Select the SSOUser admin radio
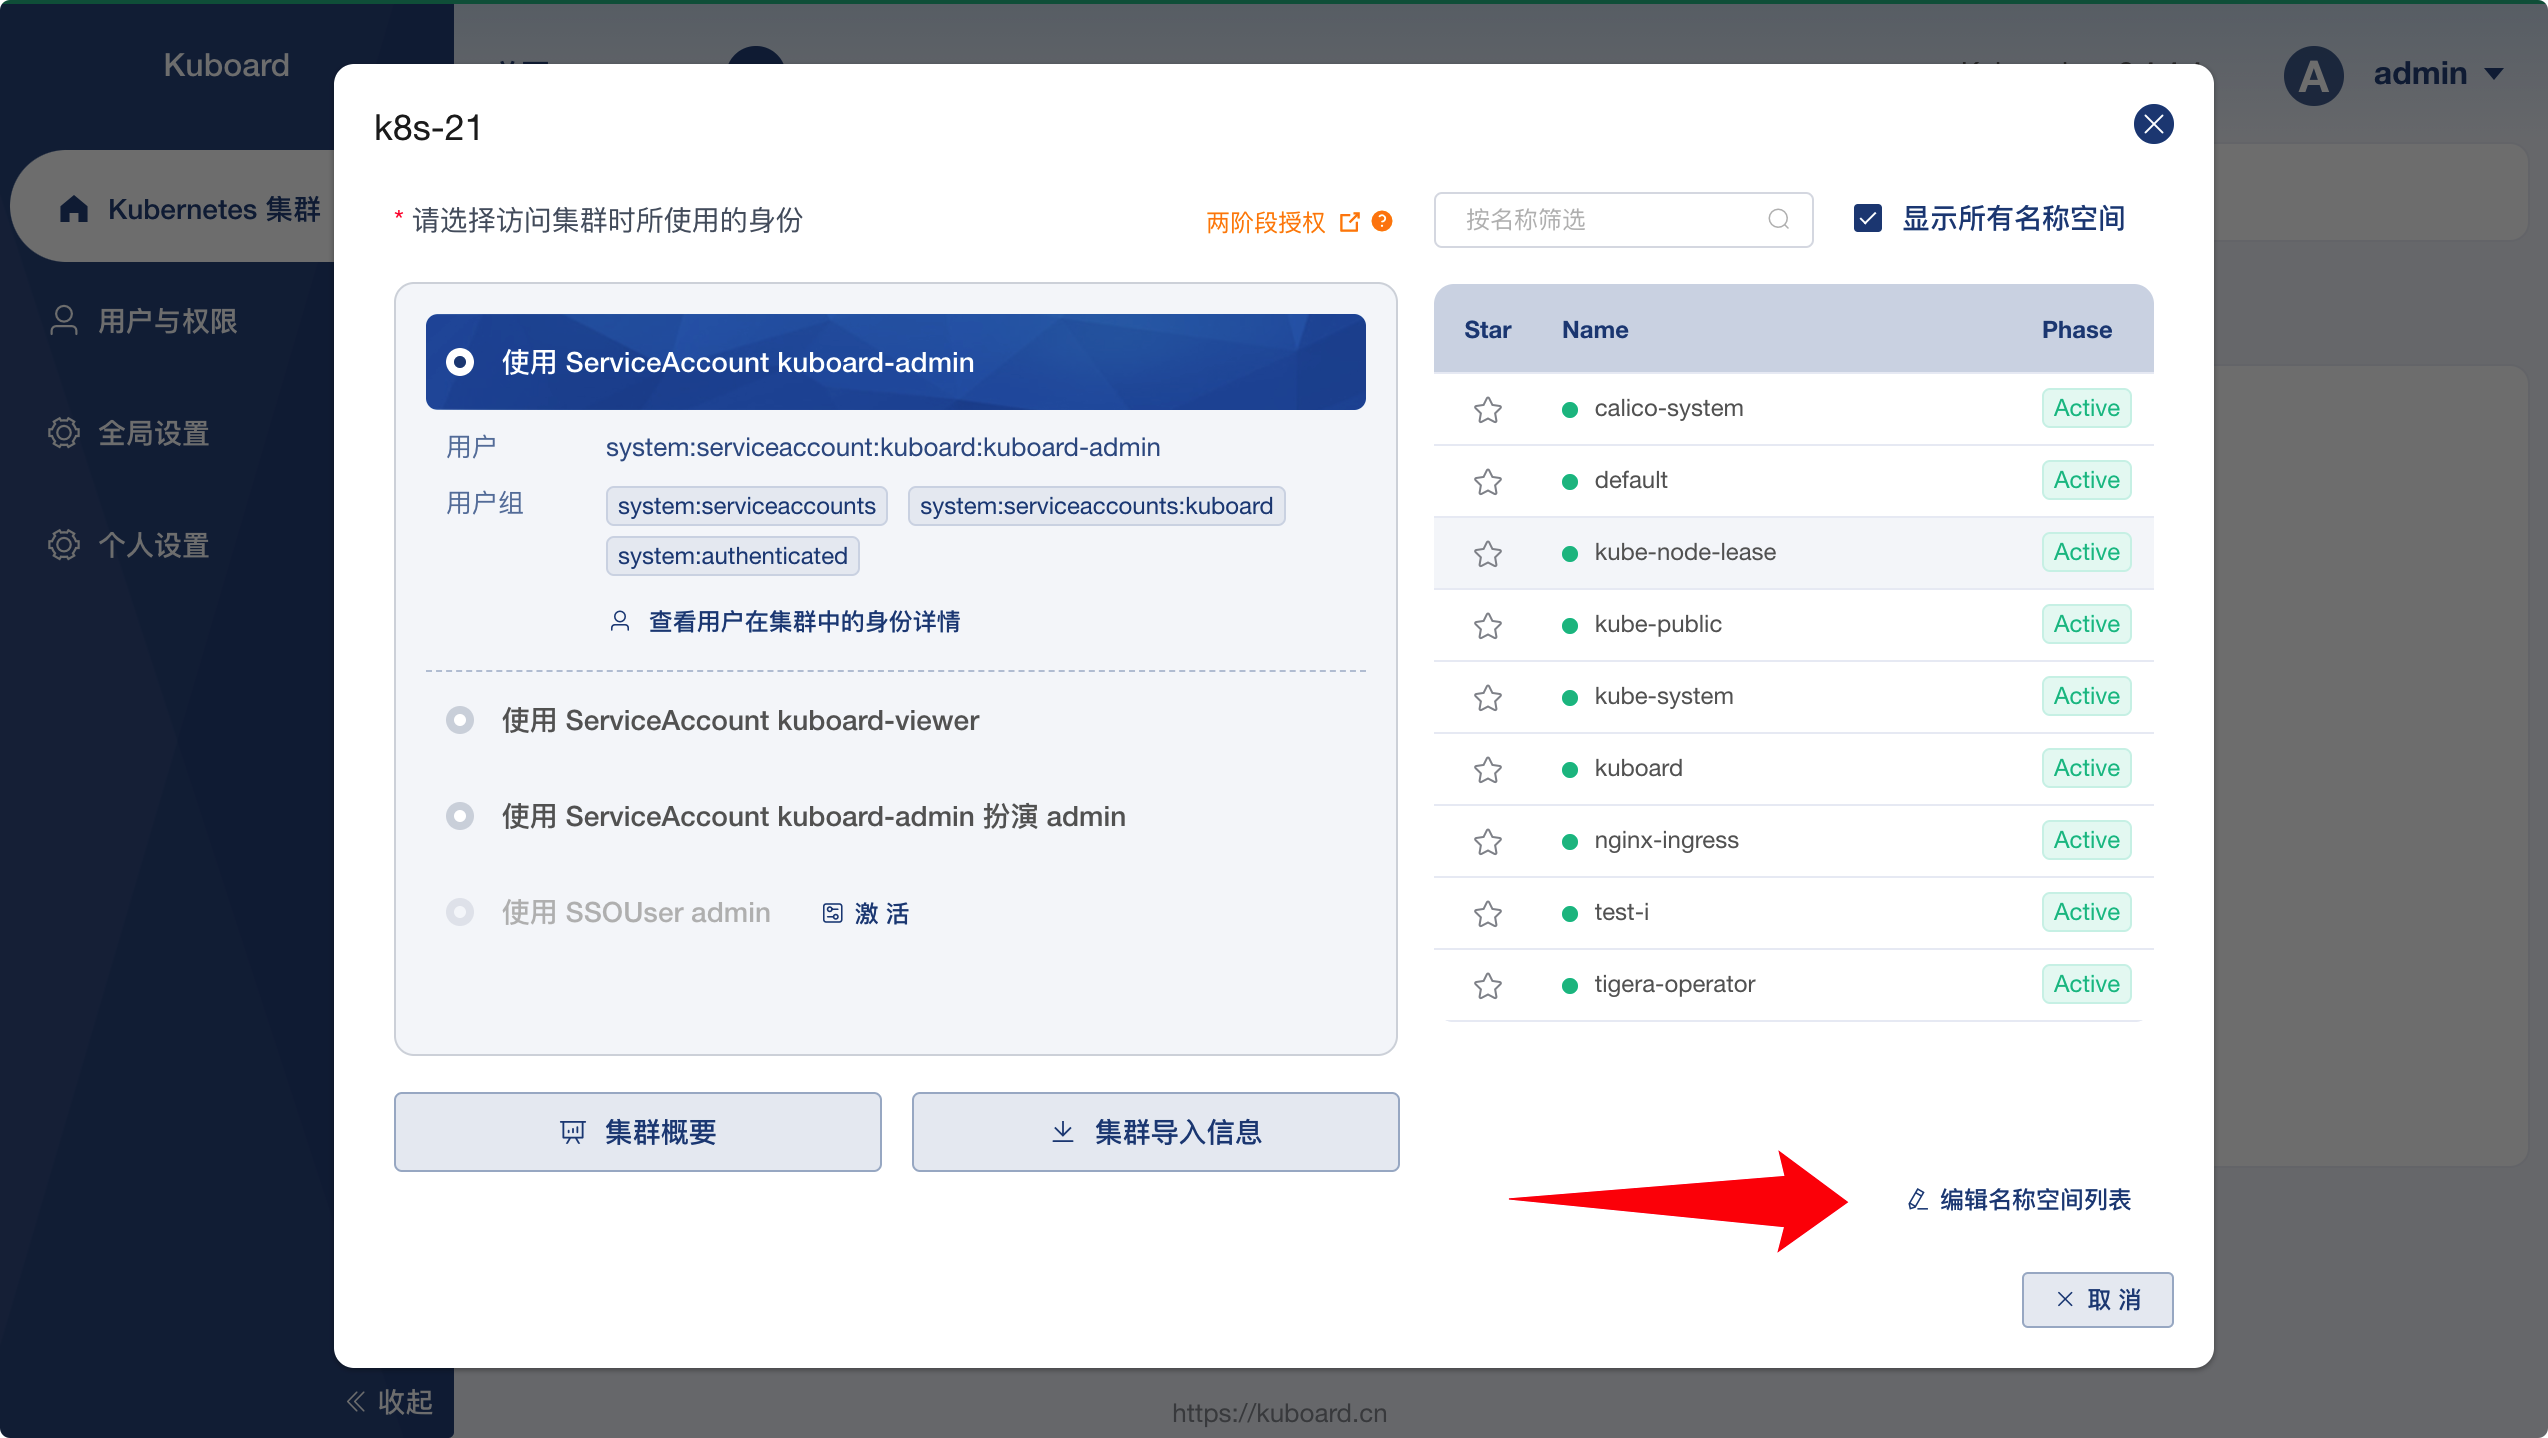The height and width of the screenshot is (1438, 2548). 460,912
